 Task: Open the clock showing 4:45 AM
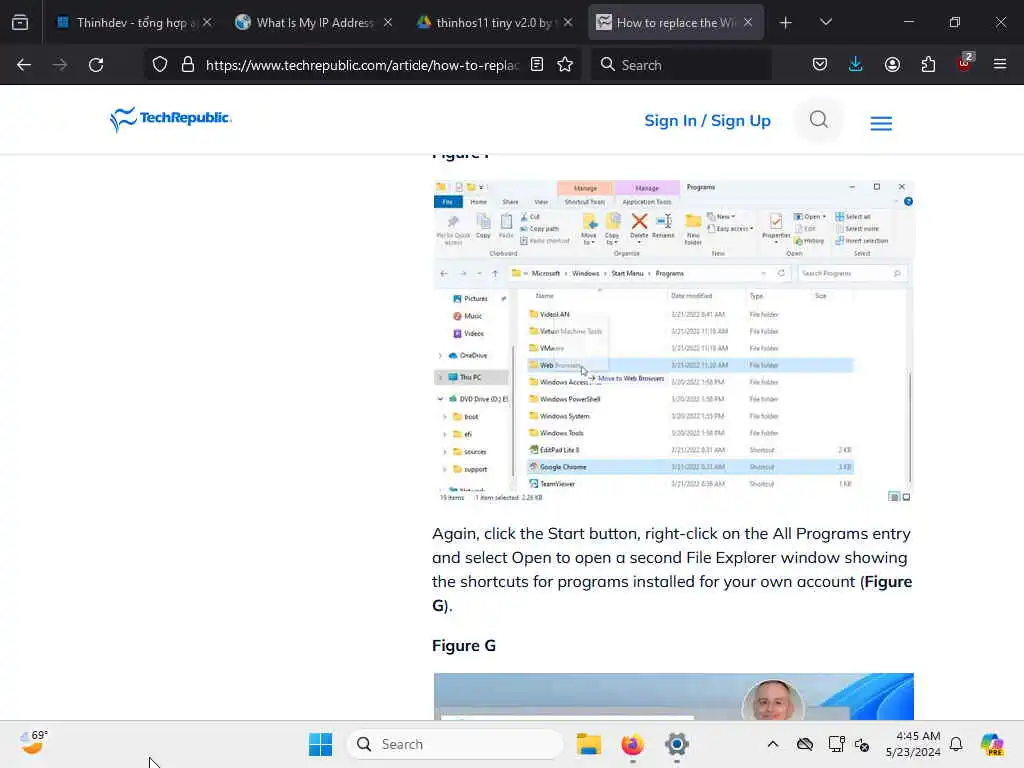(913, 744)
